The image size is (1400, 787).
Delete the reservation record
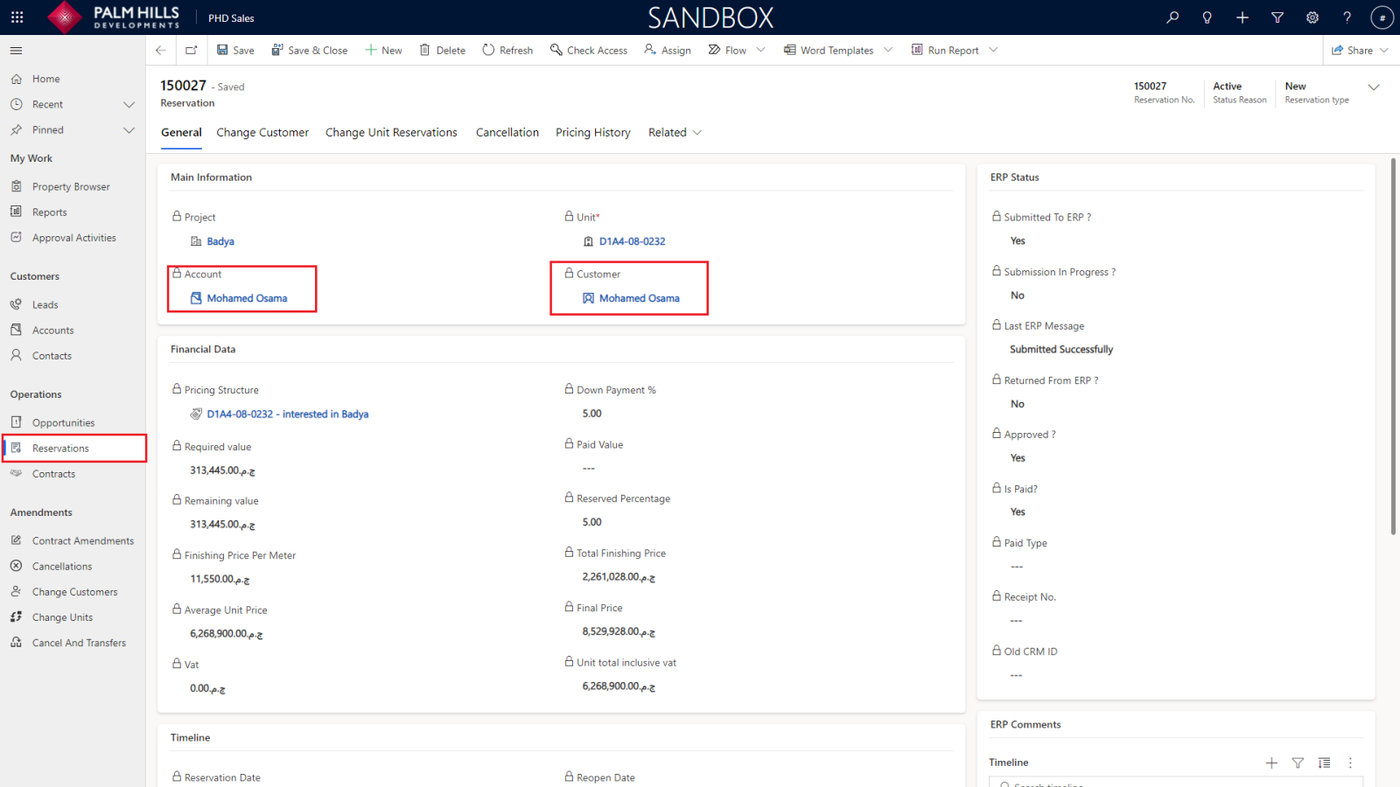pyautogui.click(x=442, y=50)
